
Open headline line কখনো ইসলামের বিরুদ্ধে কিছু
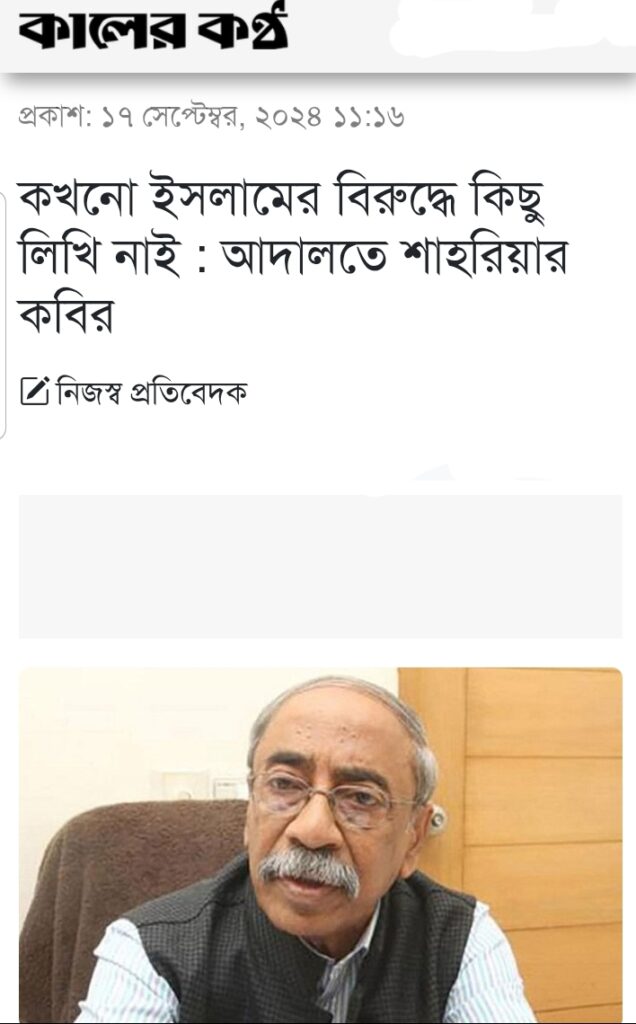(x=281, y=198)
